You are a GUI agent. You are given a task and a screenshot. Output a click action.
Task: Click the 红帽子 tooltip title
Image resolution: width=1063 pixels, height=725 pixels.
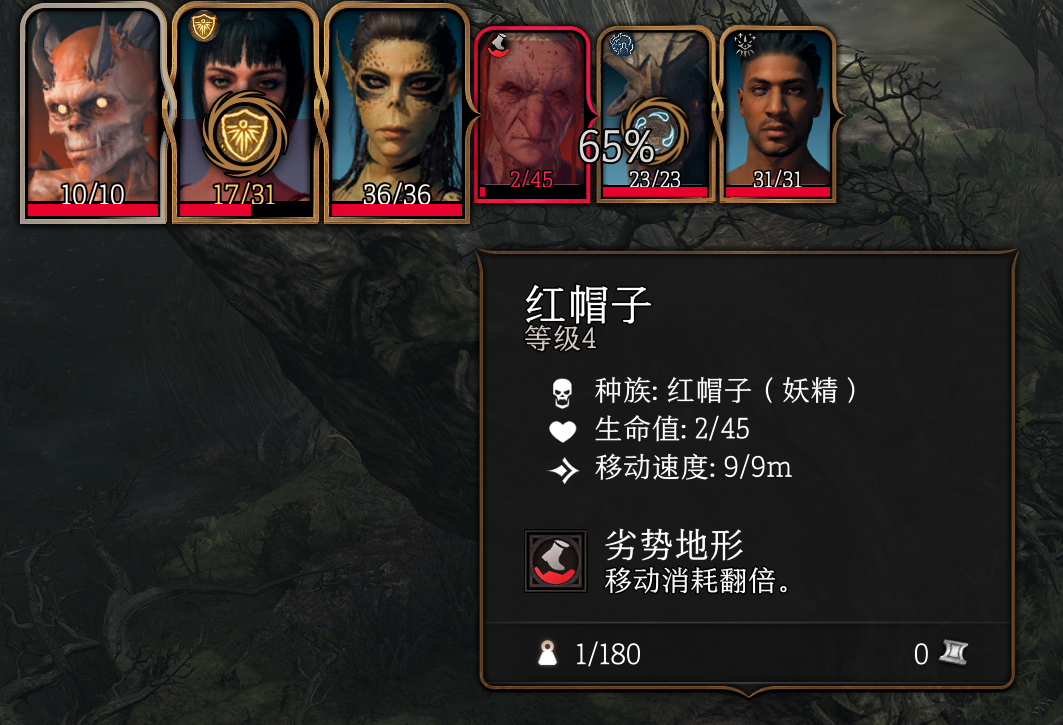click(x=588, y=304)
